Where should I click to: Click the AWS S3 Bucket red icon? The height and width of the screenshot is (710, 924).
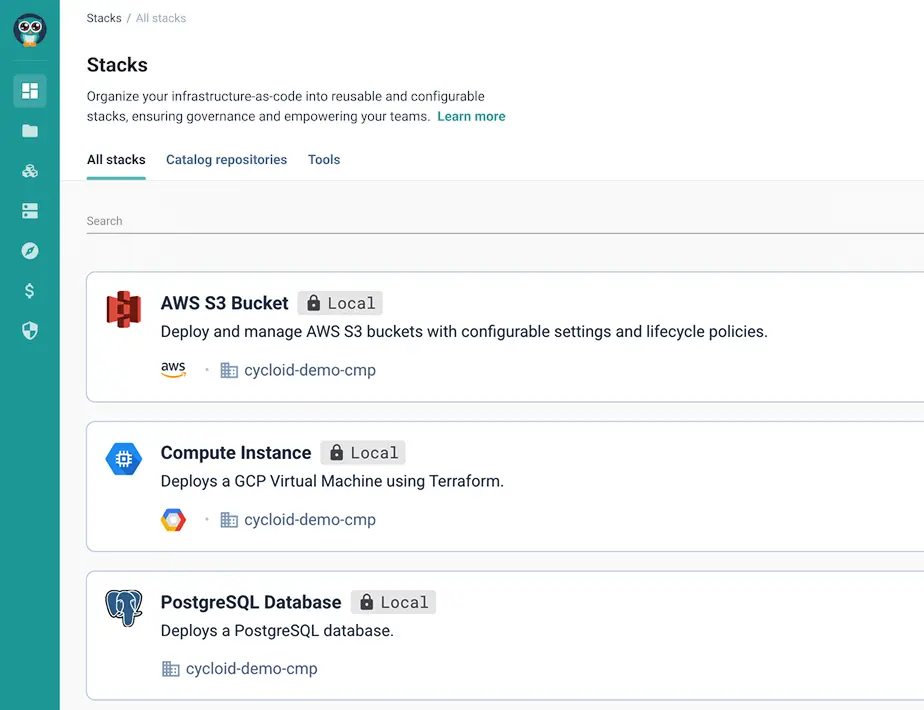(x=124, y=309)
